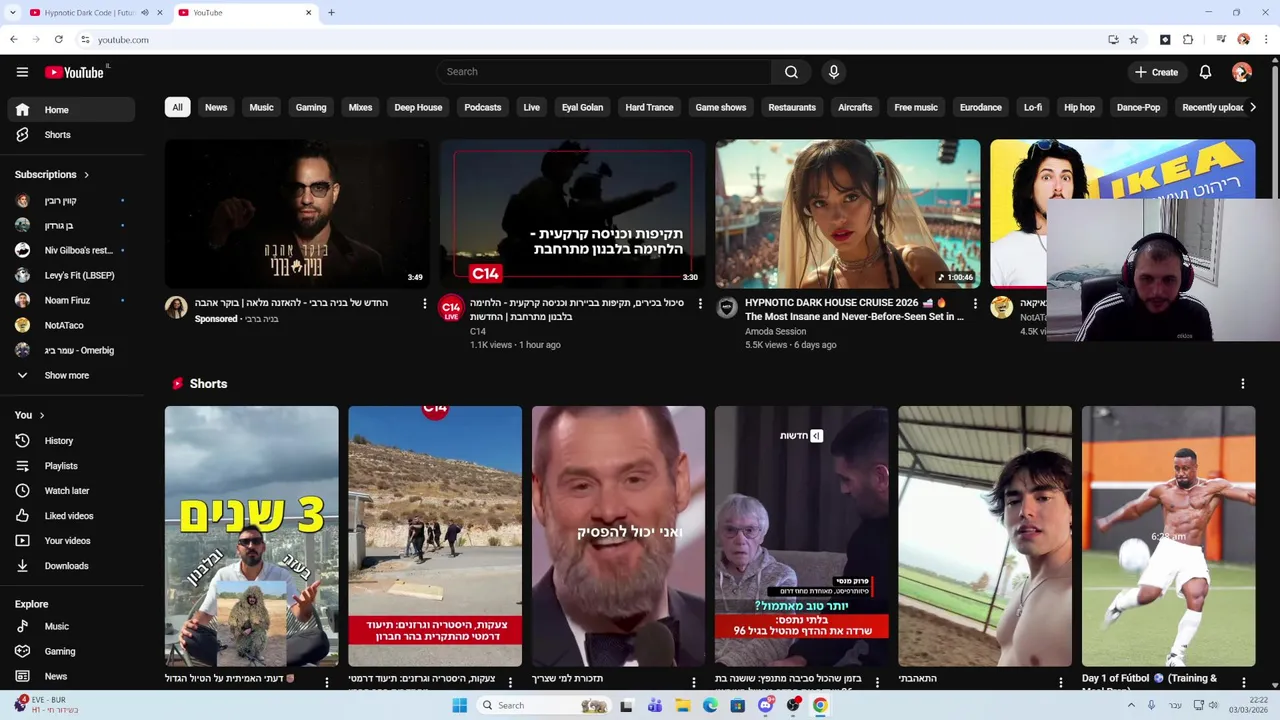Open the '3 שנים' short thumbnail

[x=252, y=536]
